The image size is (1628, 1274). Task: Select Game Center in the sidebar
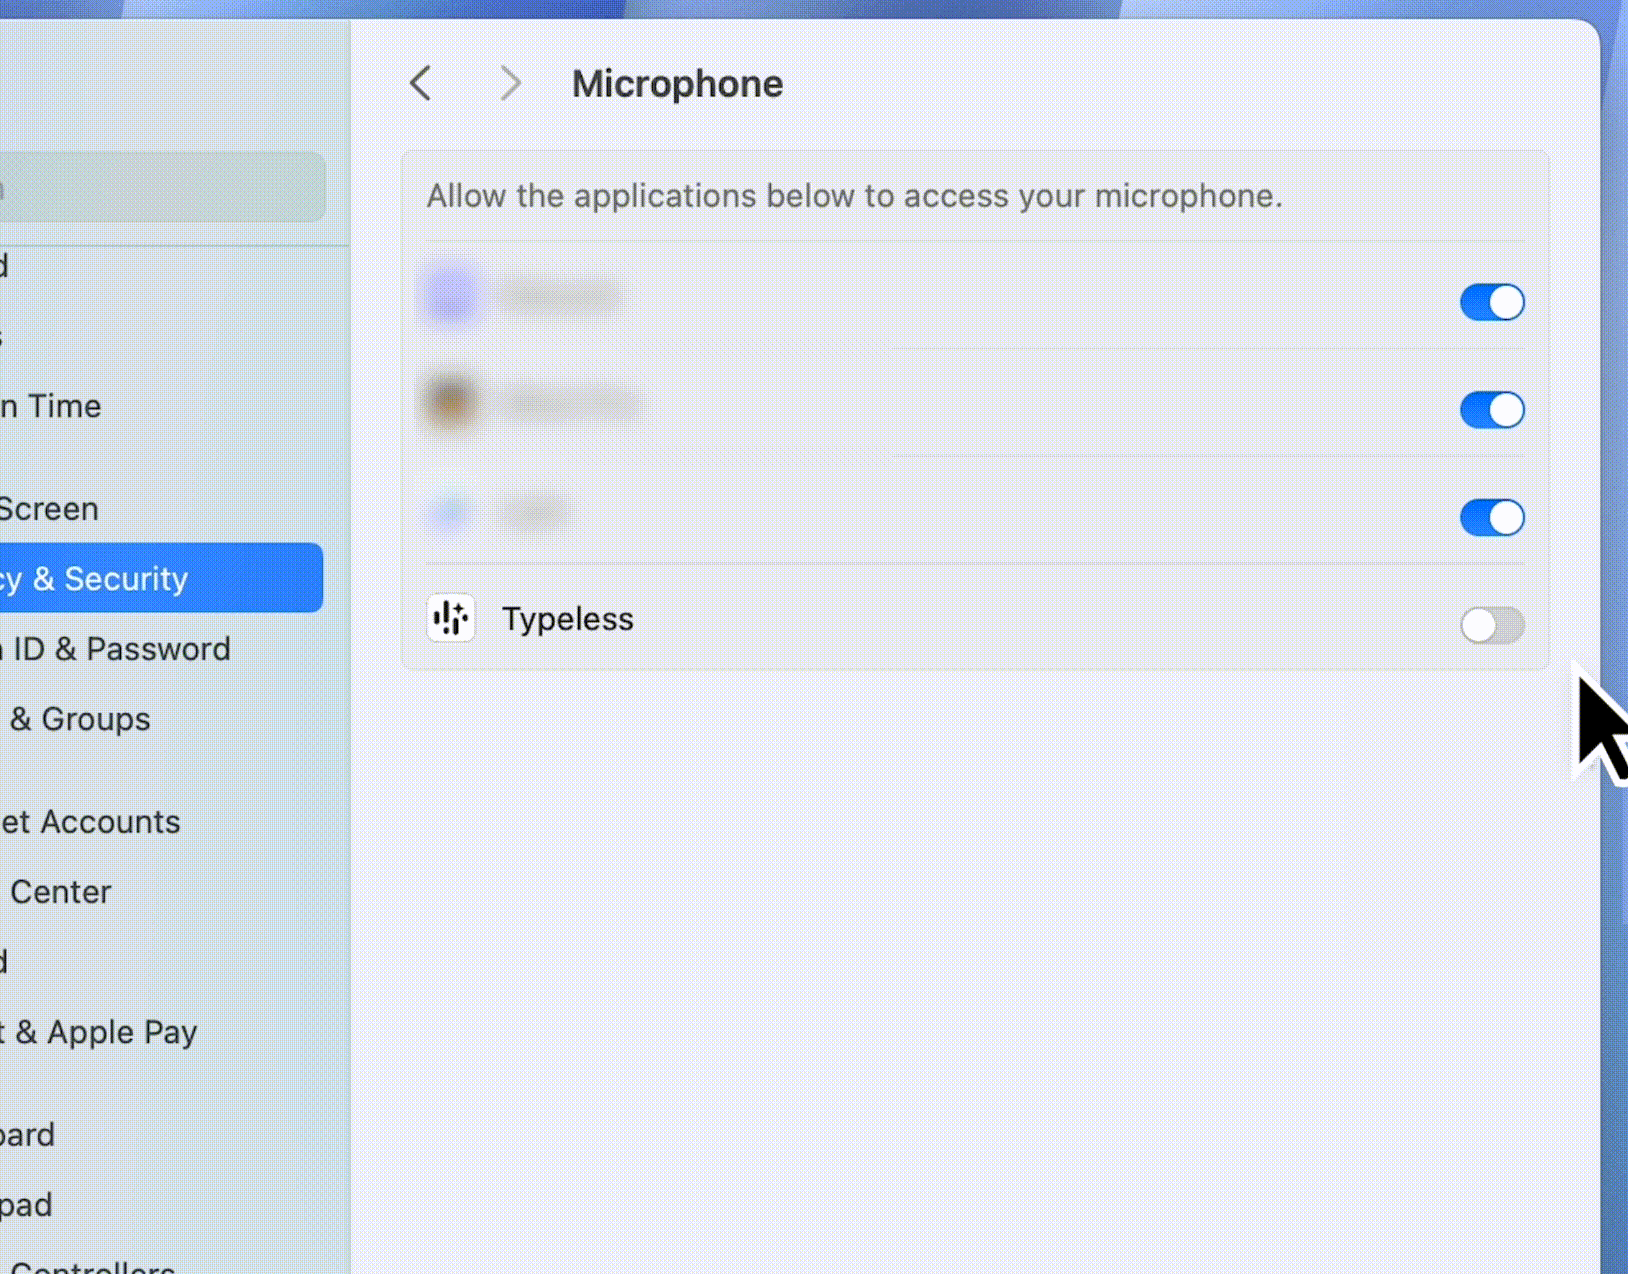[60, 892]
